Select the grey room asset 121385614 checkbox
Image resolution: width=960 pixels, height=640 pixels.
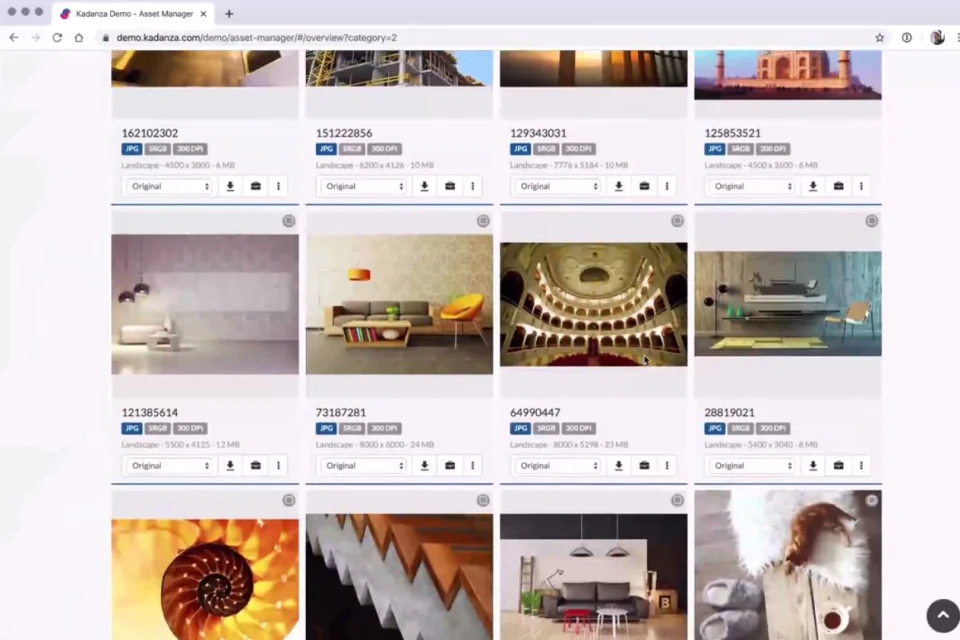point(288,221)
